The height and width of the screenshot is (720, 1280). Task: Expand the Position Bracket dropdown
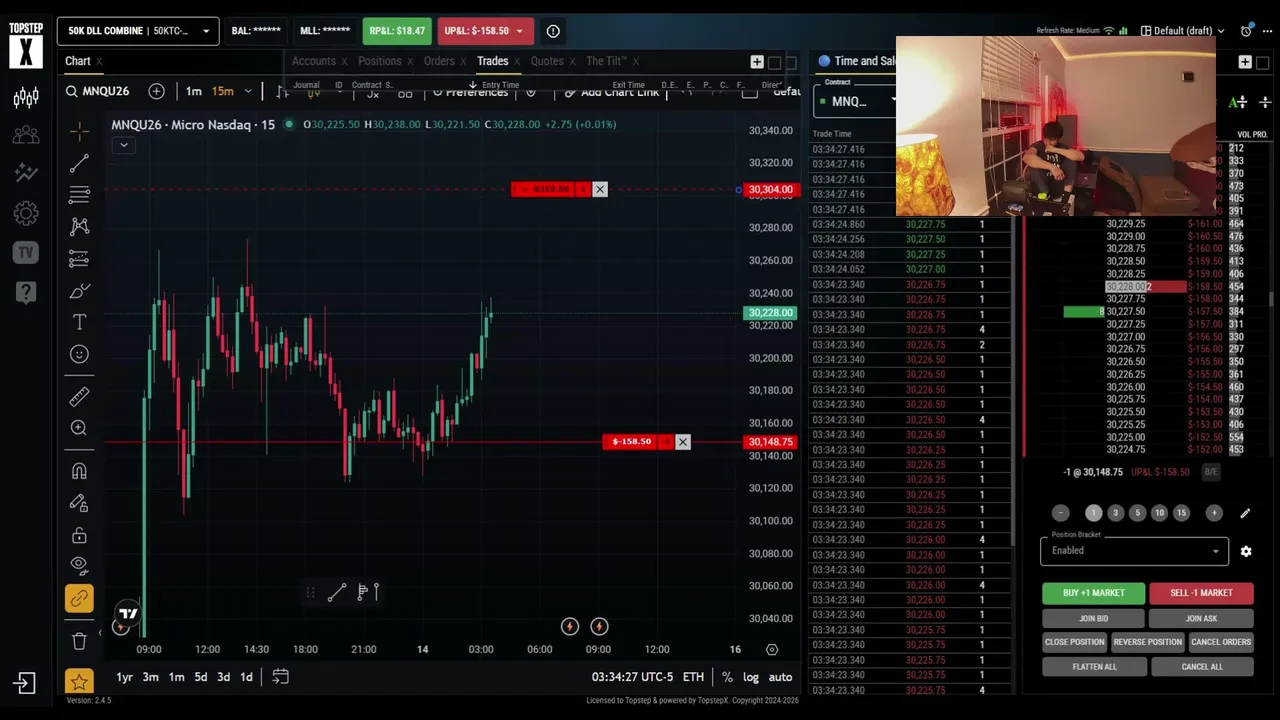[x=1134, y=550]
